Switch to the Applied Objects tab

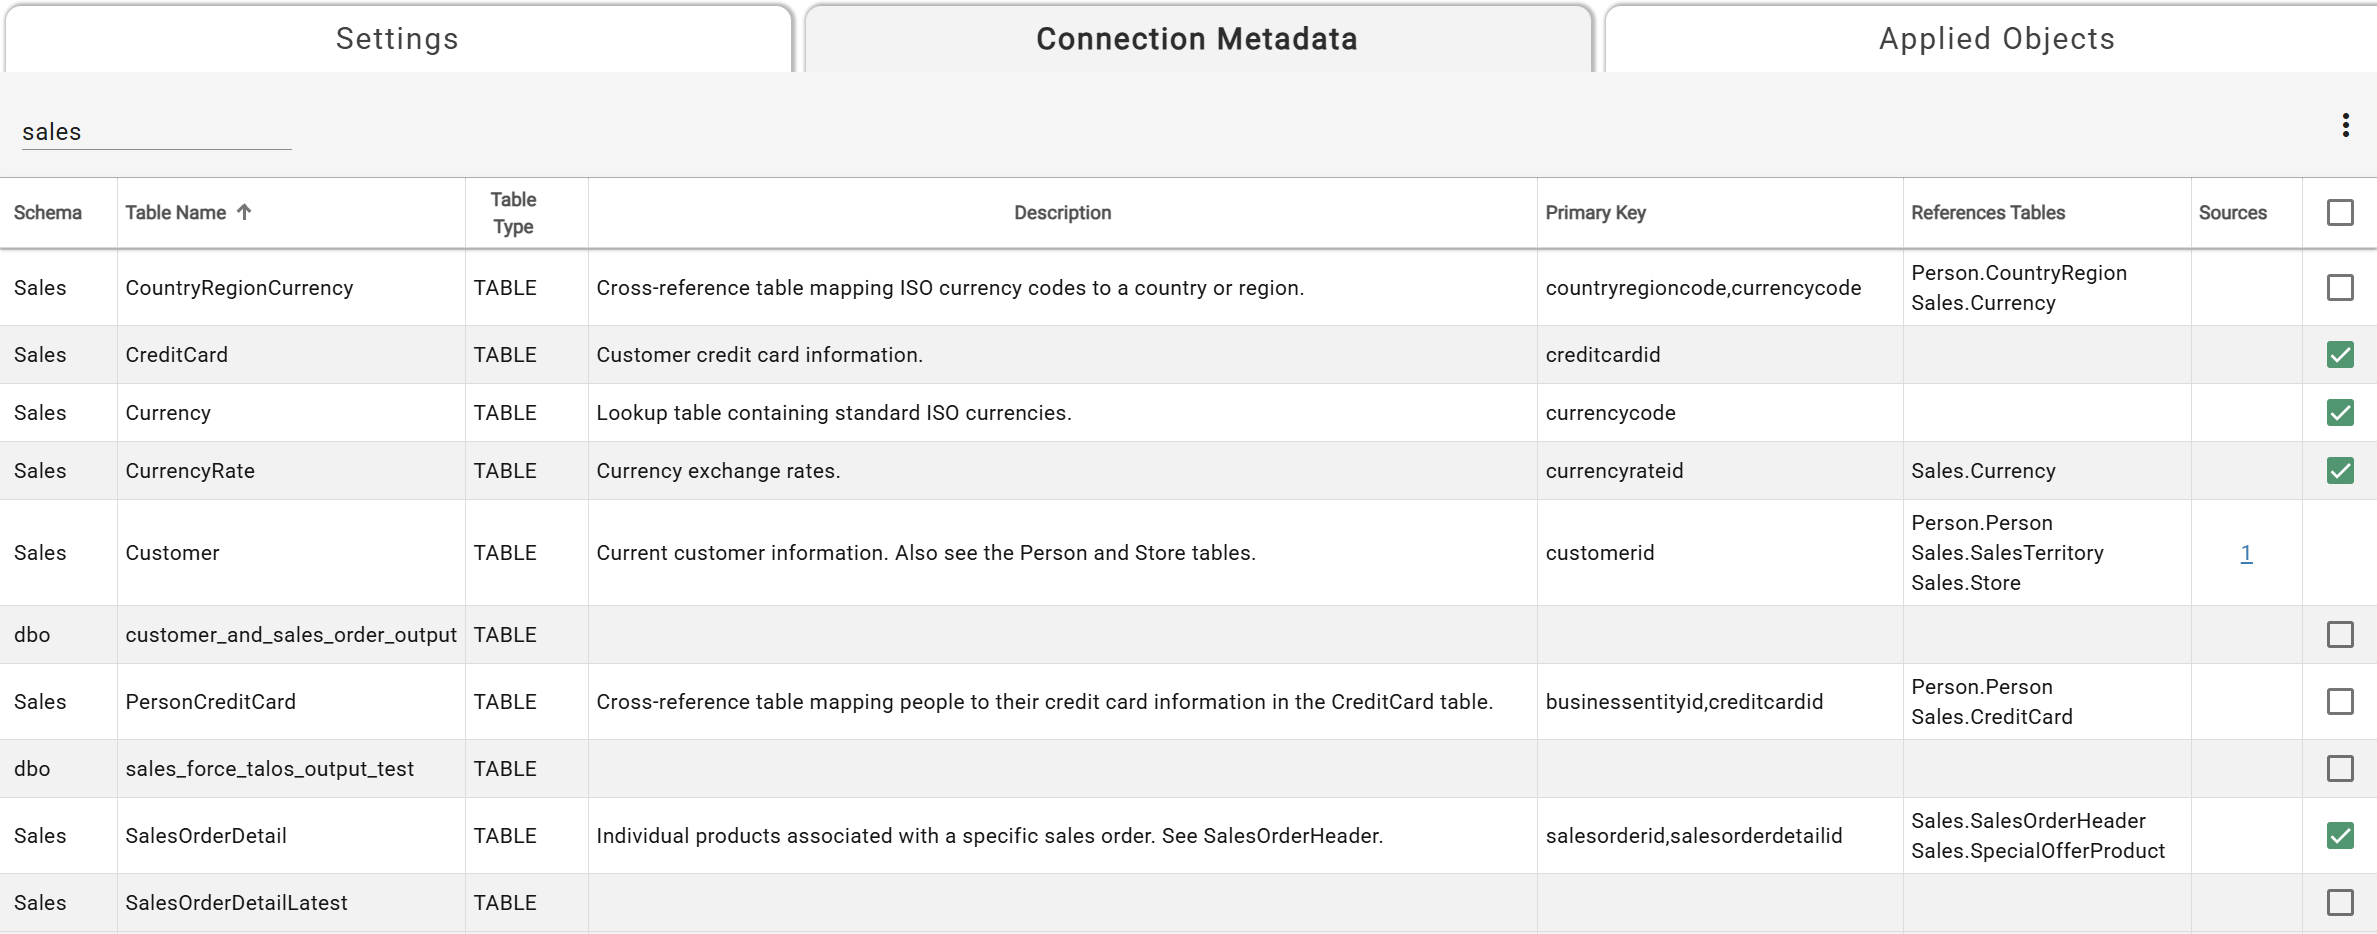pyautogui.click(x=1995, y=38)
